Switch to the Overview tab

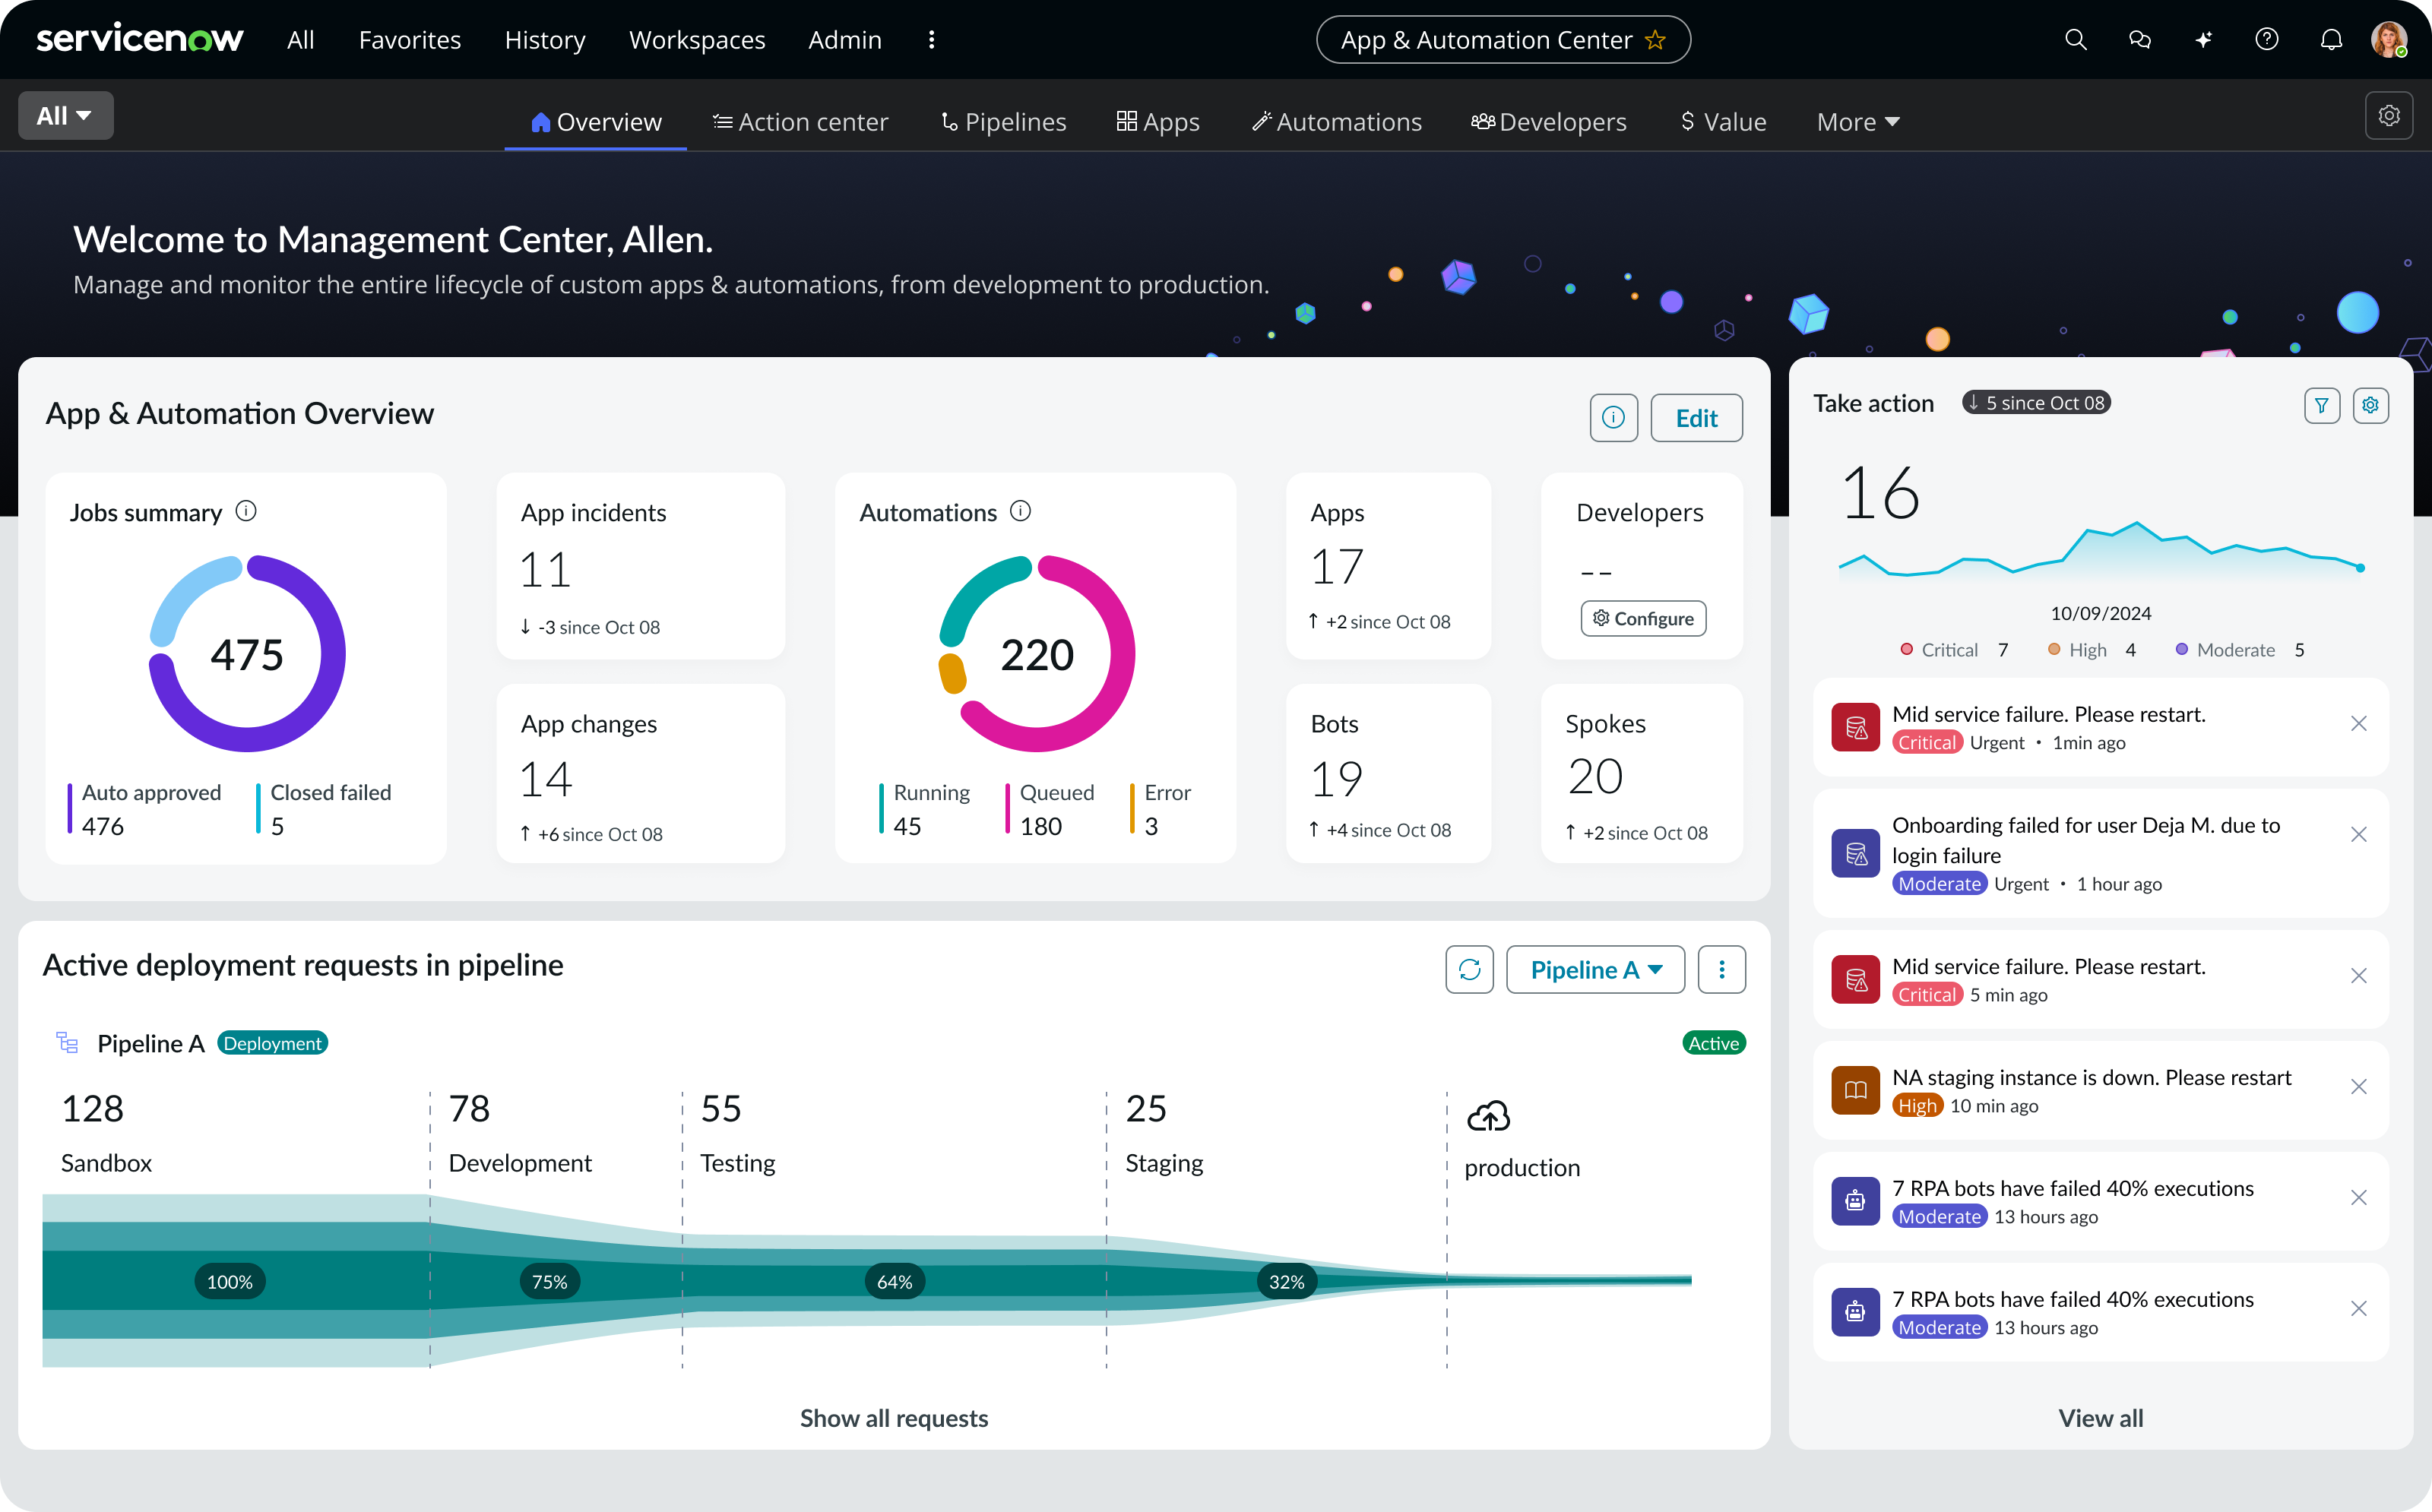point(596,122)
